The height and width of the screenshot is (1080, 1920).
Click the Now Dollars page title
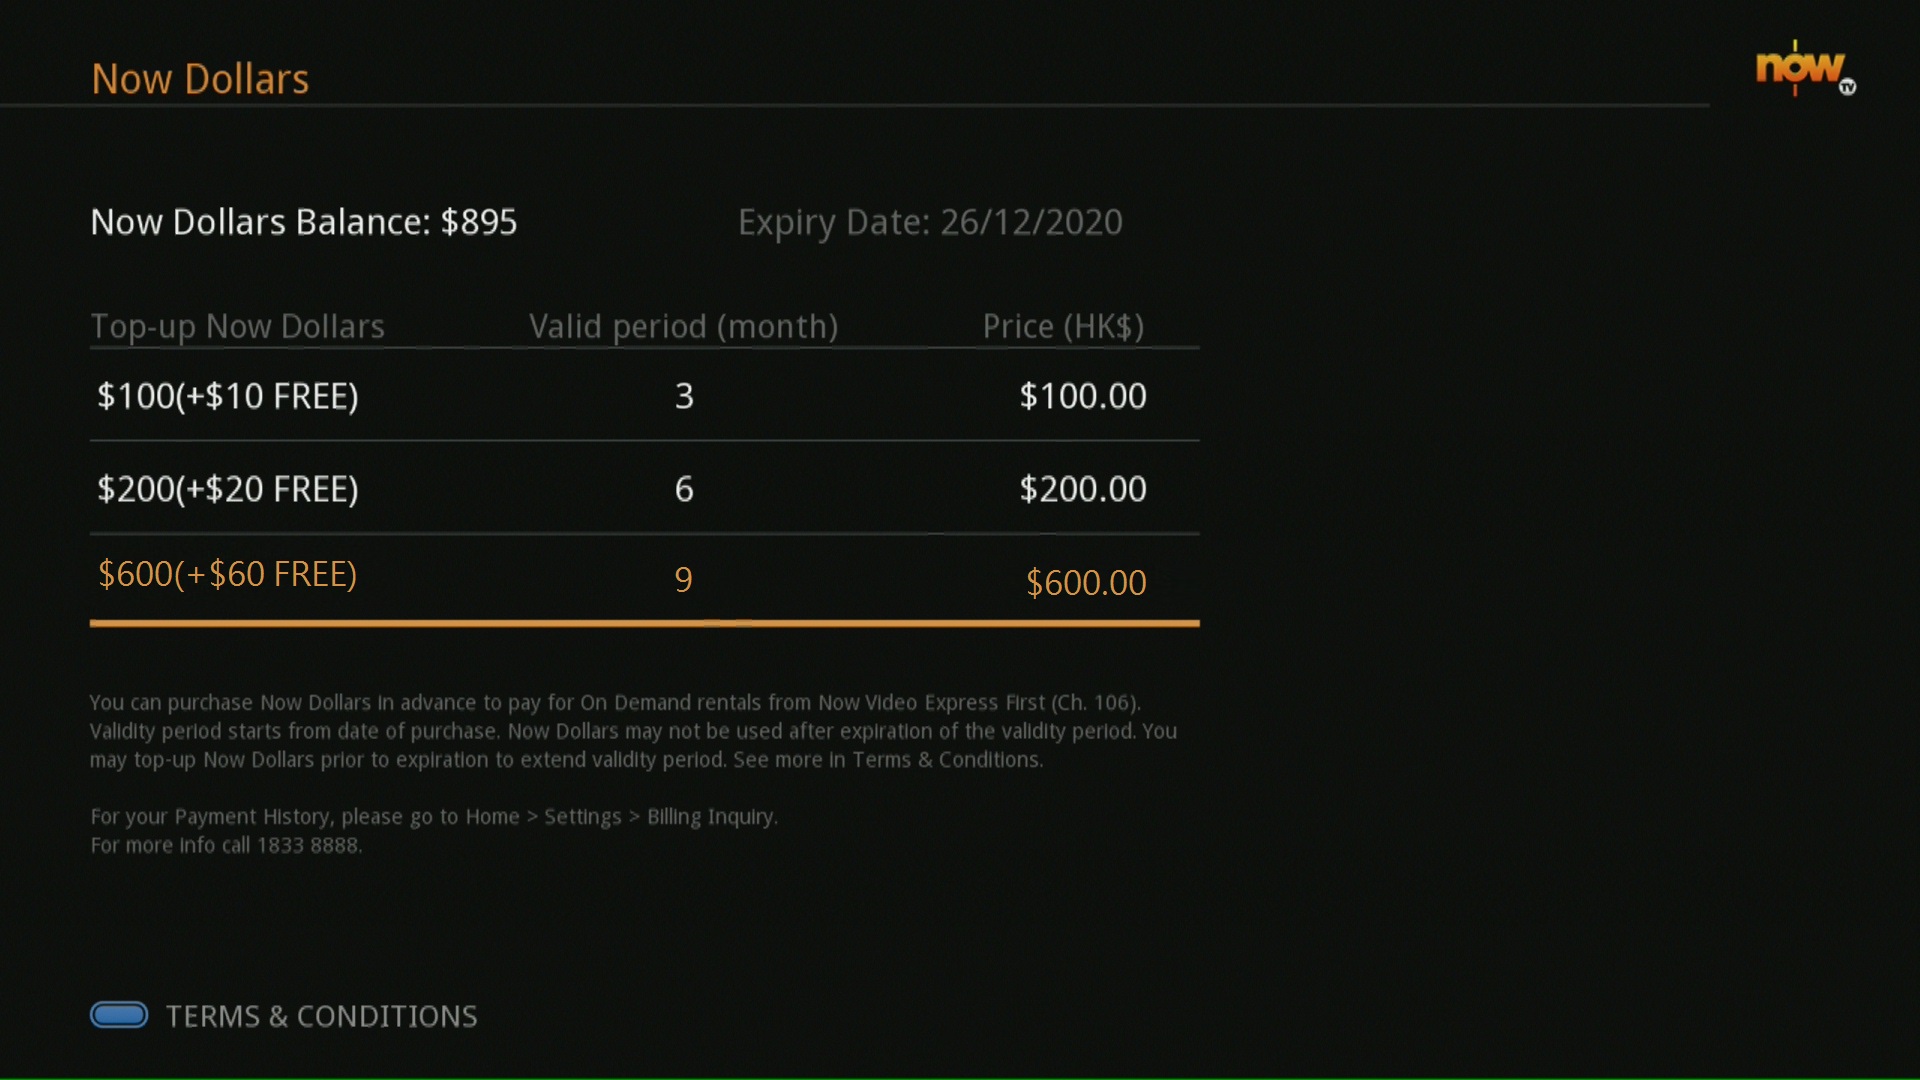click(200, 79)
